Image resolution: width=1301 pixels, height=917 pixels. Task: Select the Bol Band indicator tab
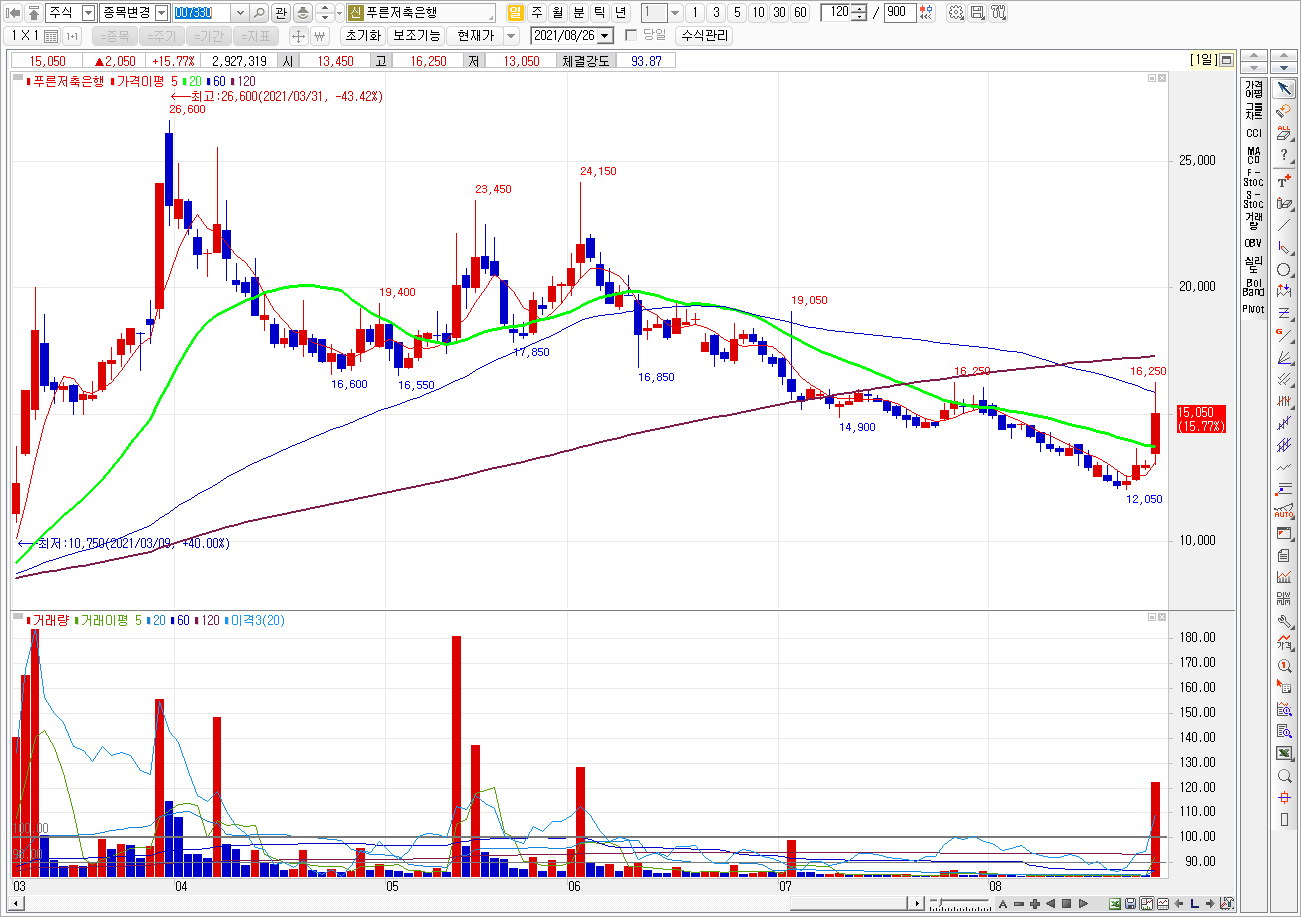click(x=1253, y=287)
